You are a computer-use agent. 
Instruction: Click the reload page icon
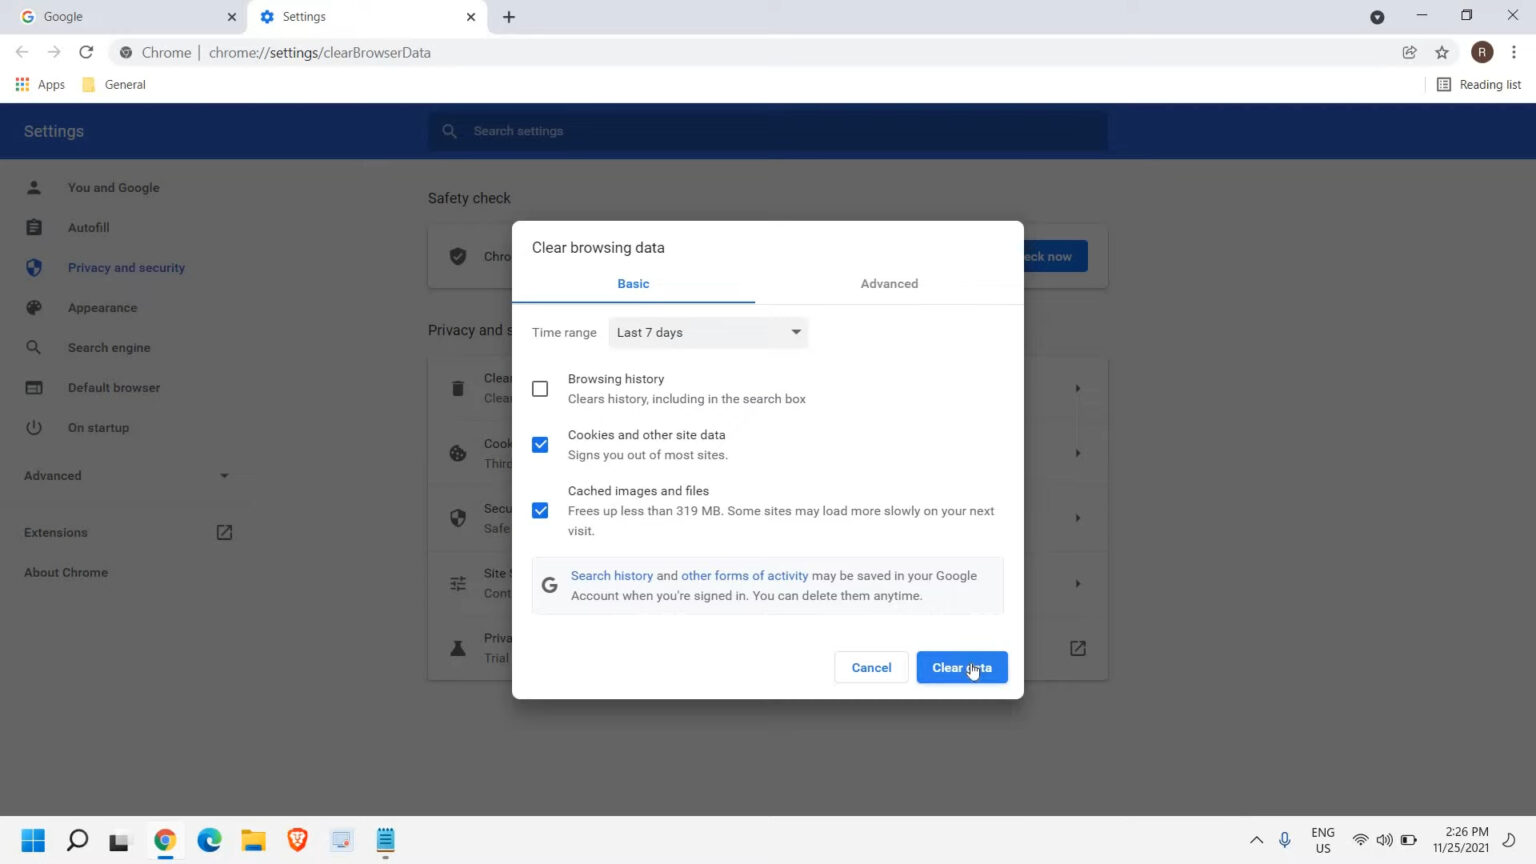tap(86, 53)
